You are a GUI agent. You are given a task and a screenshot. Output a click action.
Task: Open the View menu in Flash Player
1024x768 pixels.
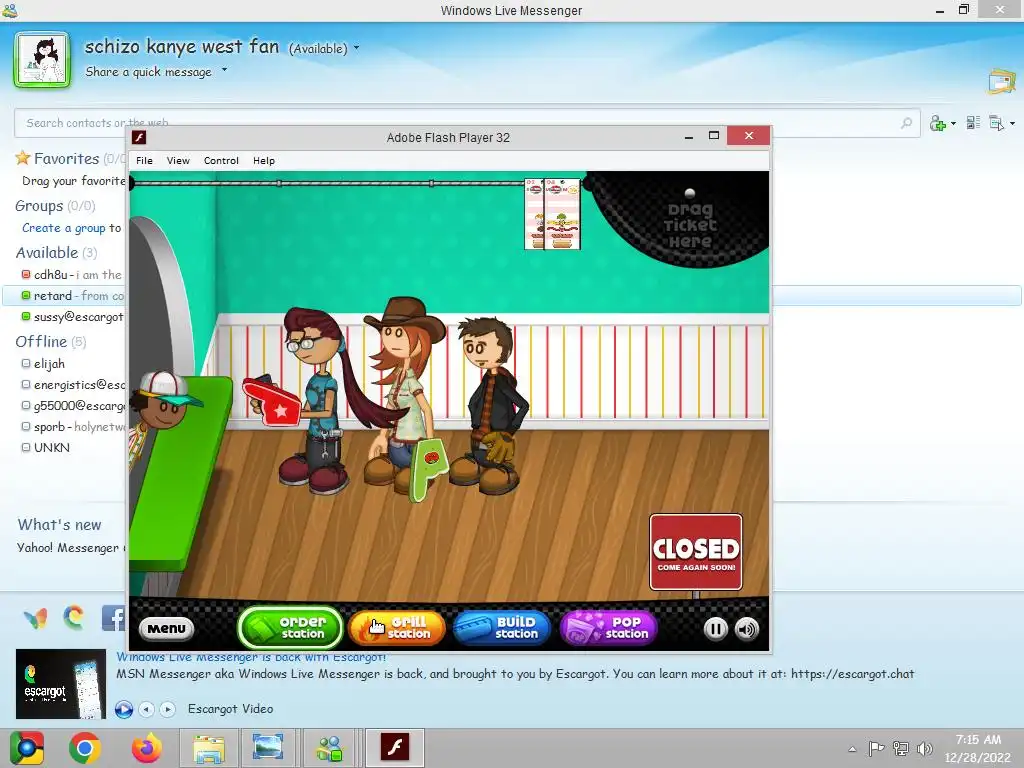(178, 161)
